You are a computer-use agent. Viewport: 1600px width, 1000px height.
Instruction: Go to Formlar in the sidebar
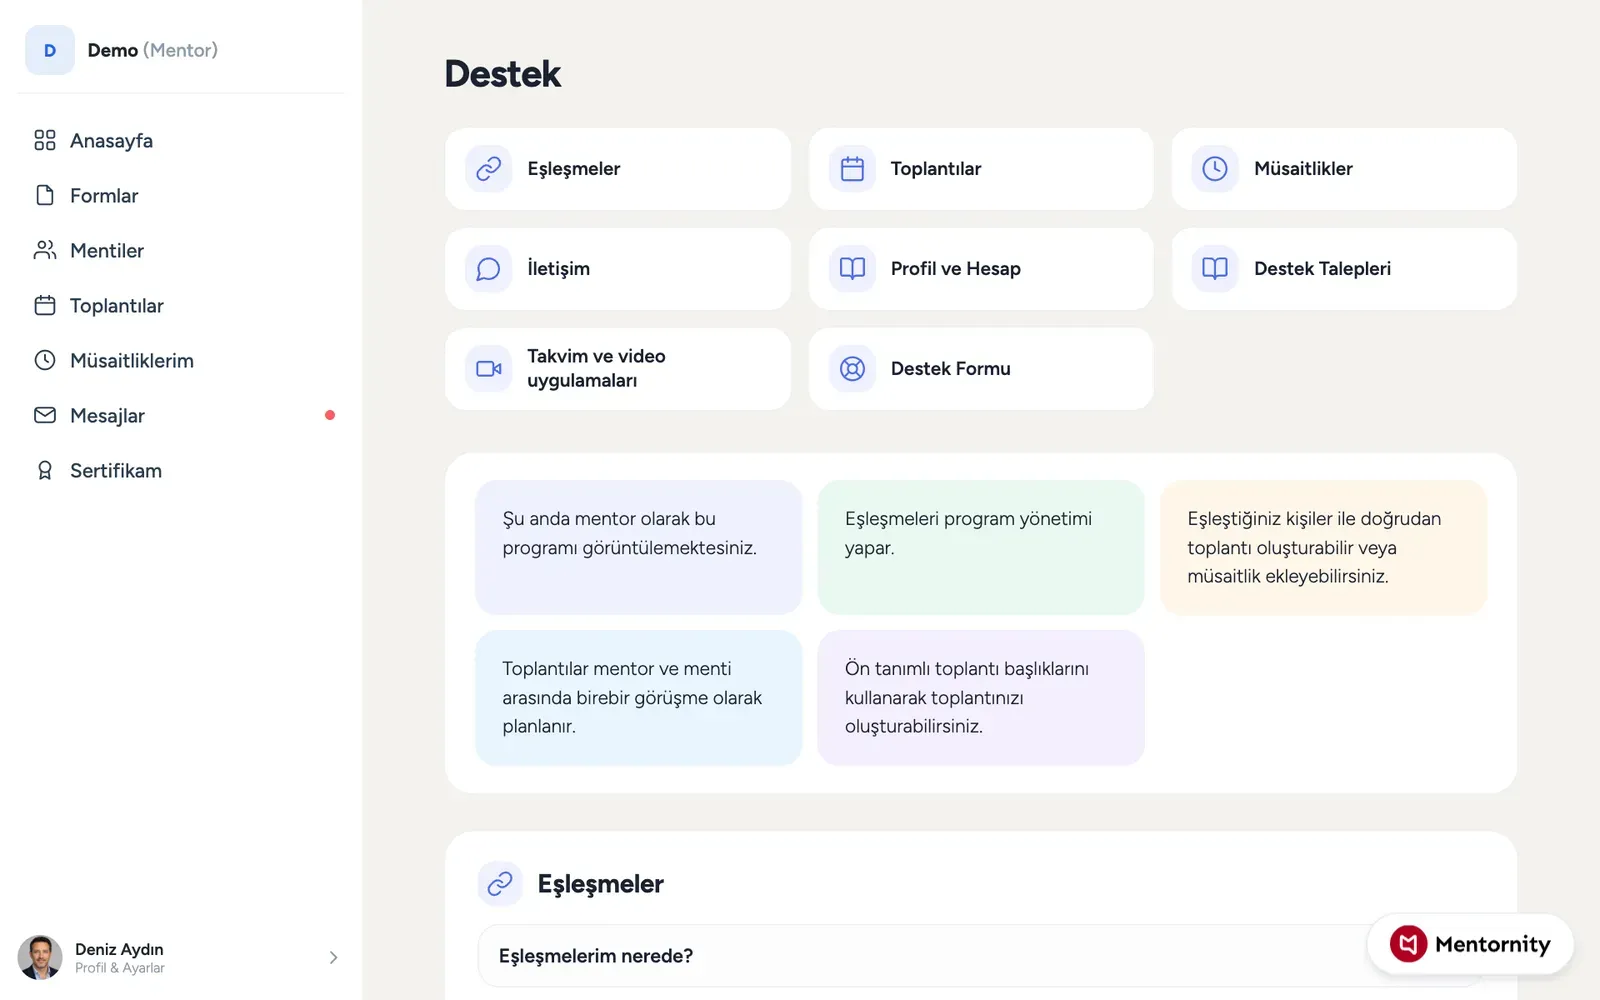[x=180, y=195]
